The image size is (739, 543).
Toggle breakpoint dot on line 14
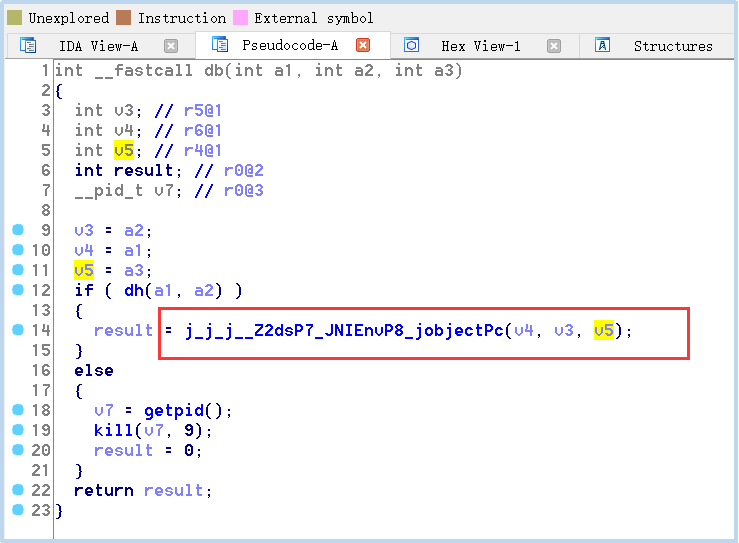18,329
